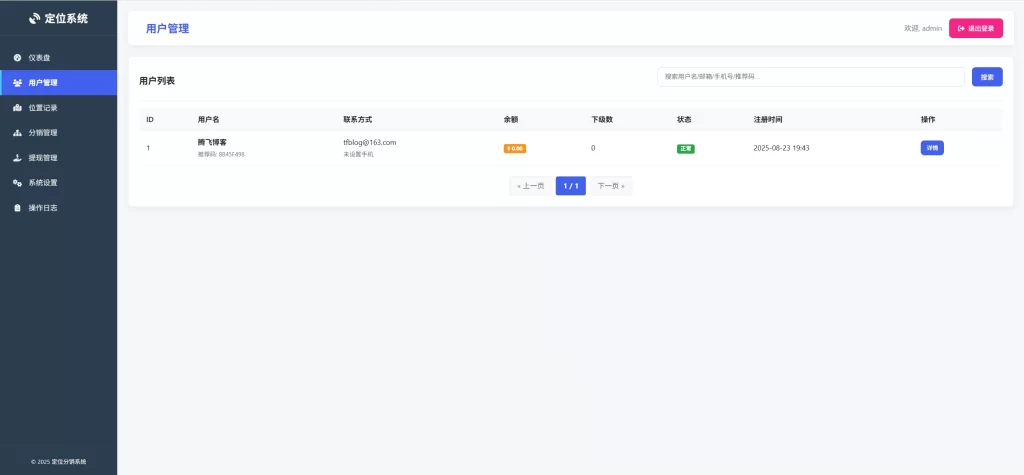Click the 操作日志 clipboard icon
The height and width of the screenshot is (475, 1024).
tap(18, 208)
